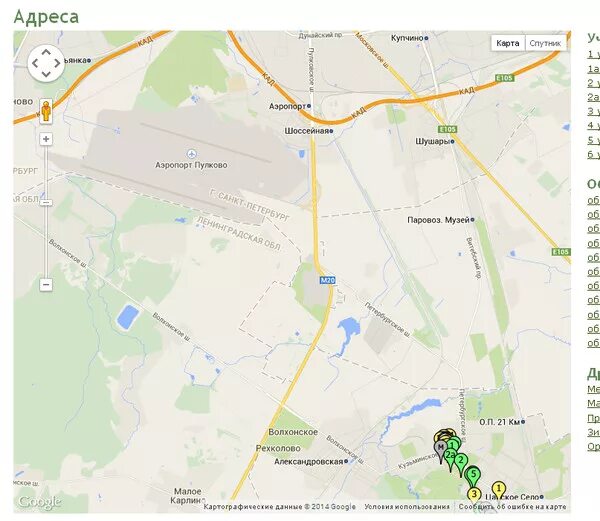Open the yellow marker labeled 1
Screen dimensions: 600x521
pyautogui.click(x=498, y=490)
